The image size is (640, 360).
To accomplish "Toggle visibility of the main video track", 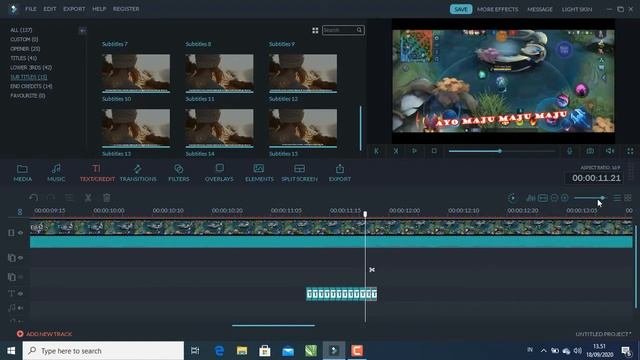I will 20,233.
